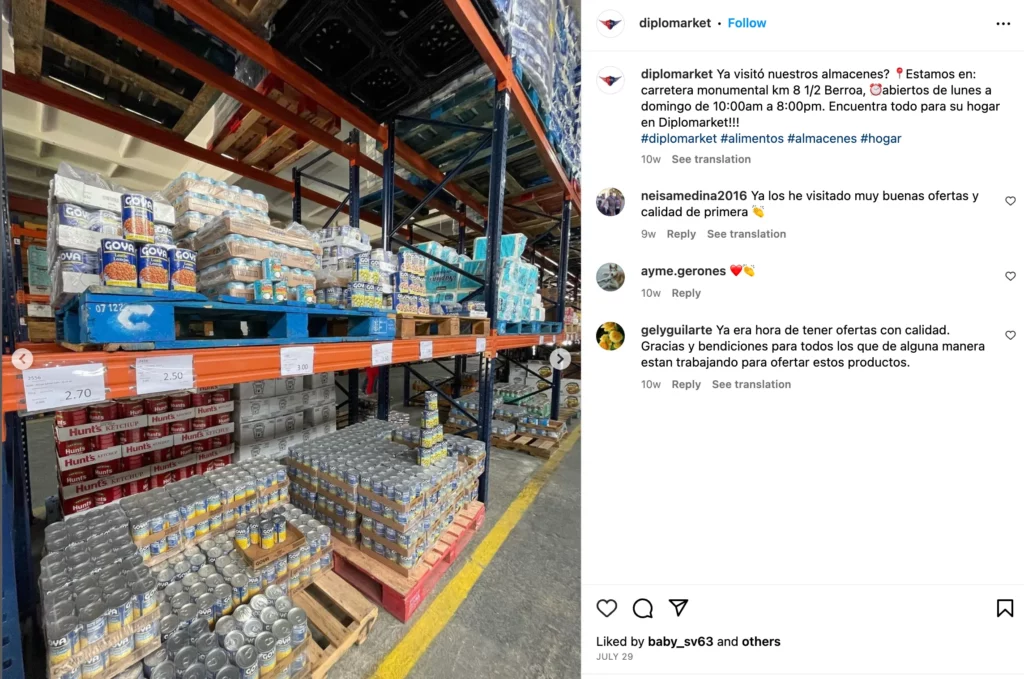Save post with bookmark icon
Viewport: 1024px width, 679px height.
(x=1004, y=608)
